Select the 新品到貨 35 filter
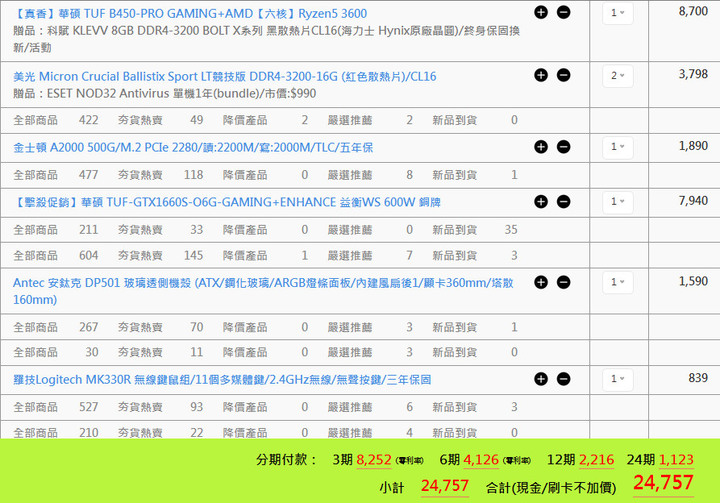This screenshot has width=720, height=503. coord(475,230)
